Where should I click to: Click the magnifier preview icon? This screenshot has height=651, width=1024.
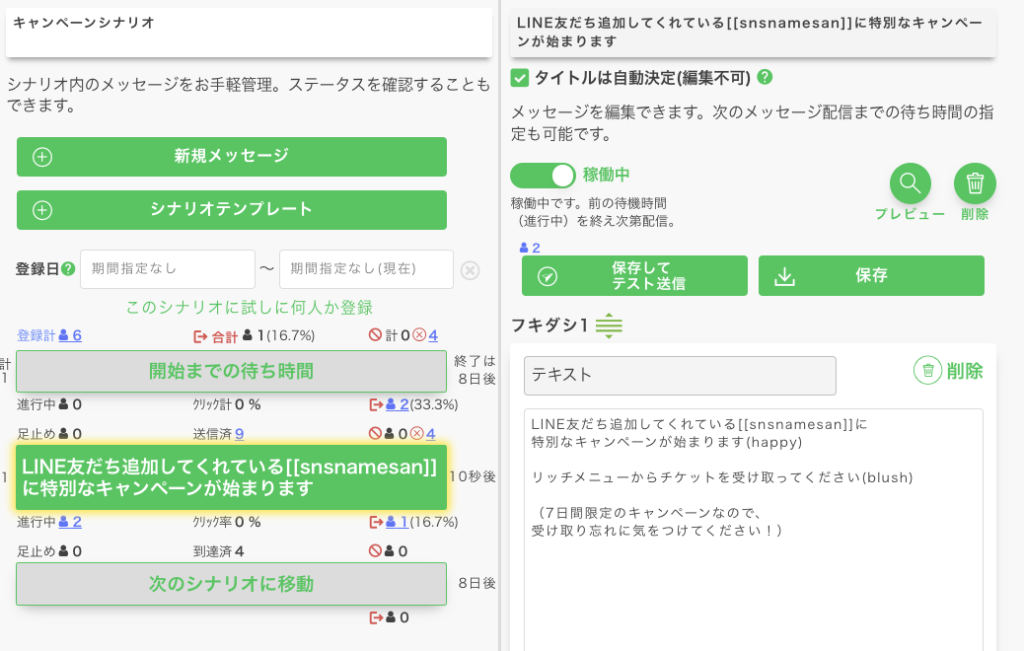point(910,184)
